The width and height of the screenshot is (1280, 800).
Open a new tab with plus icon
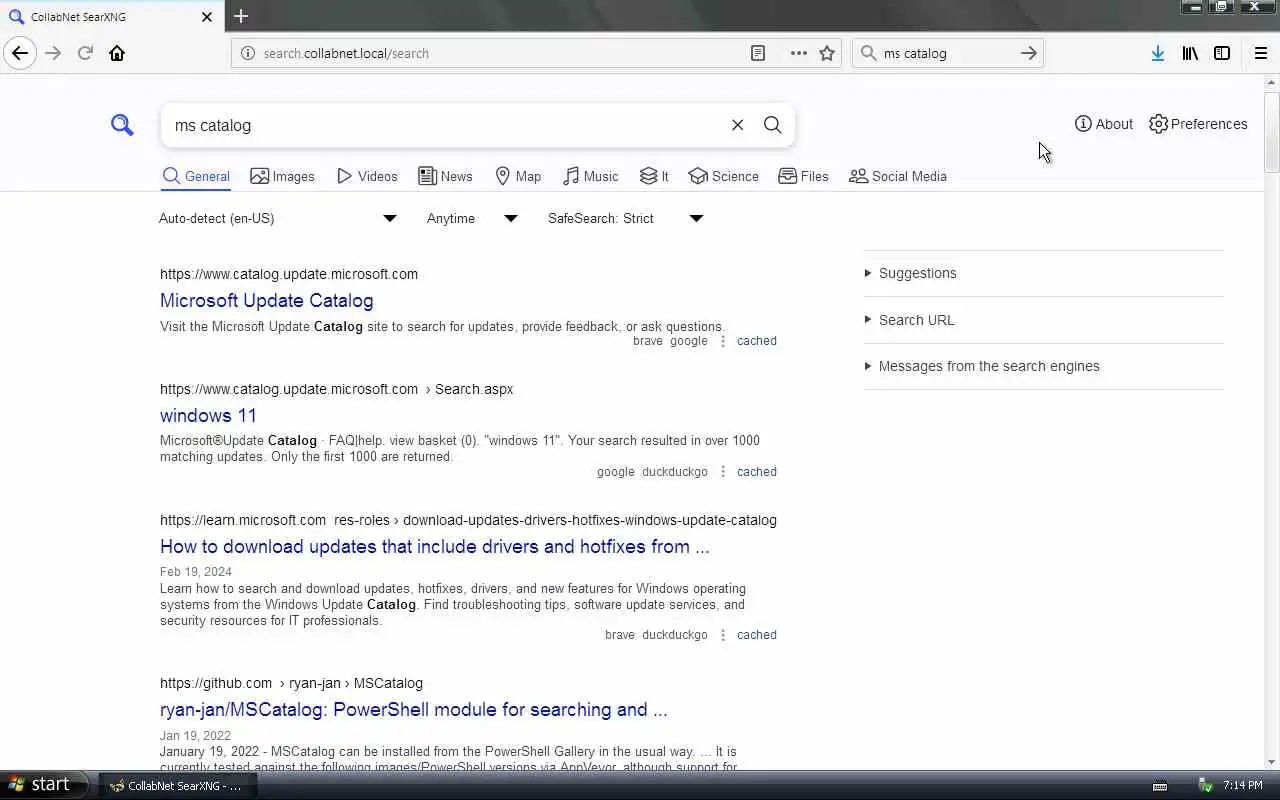(x=241, y=16)
